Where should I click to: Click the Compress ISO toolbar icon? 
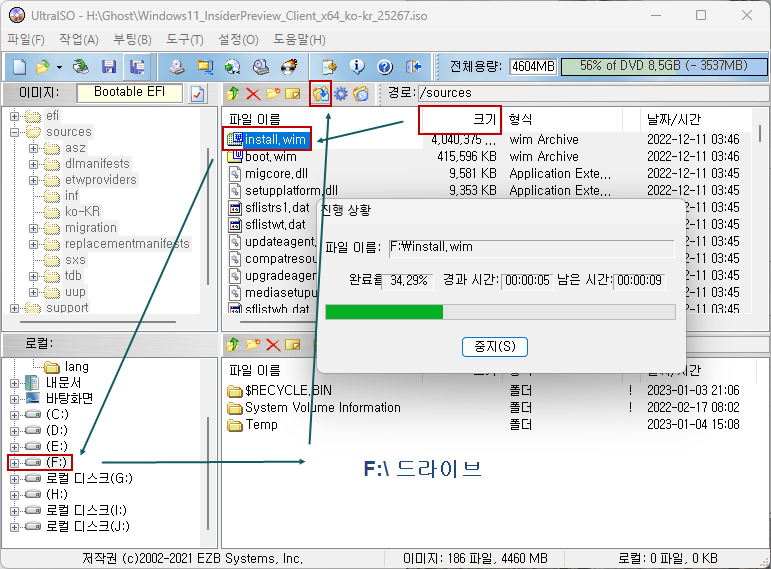click(x=205, y=66)
